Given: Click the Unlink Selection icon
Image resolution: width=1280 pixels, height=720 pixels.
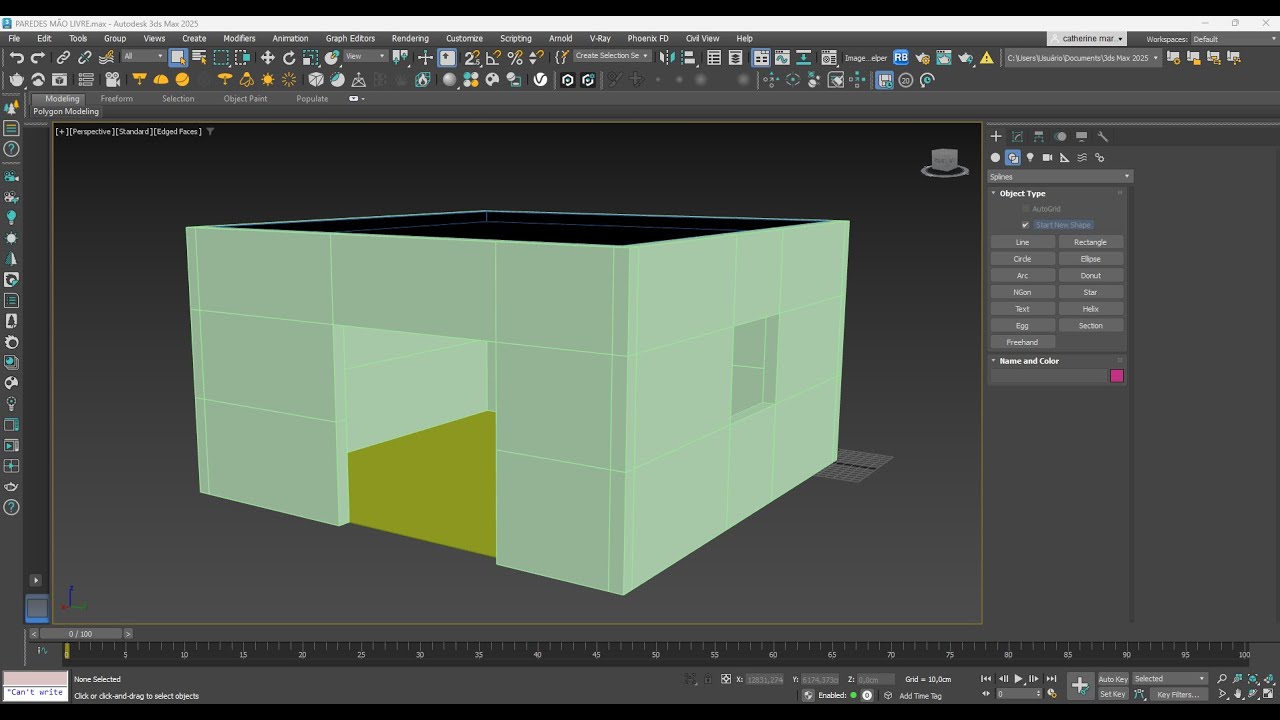Looking at the screenshot, I should (85, 57).
